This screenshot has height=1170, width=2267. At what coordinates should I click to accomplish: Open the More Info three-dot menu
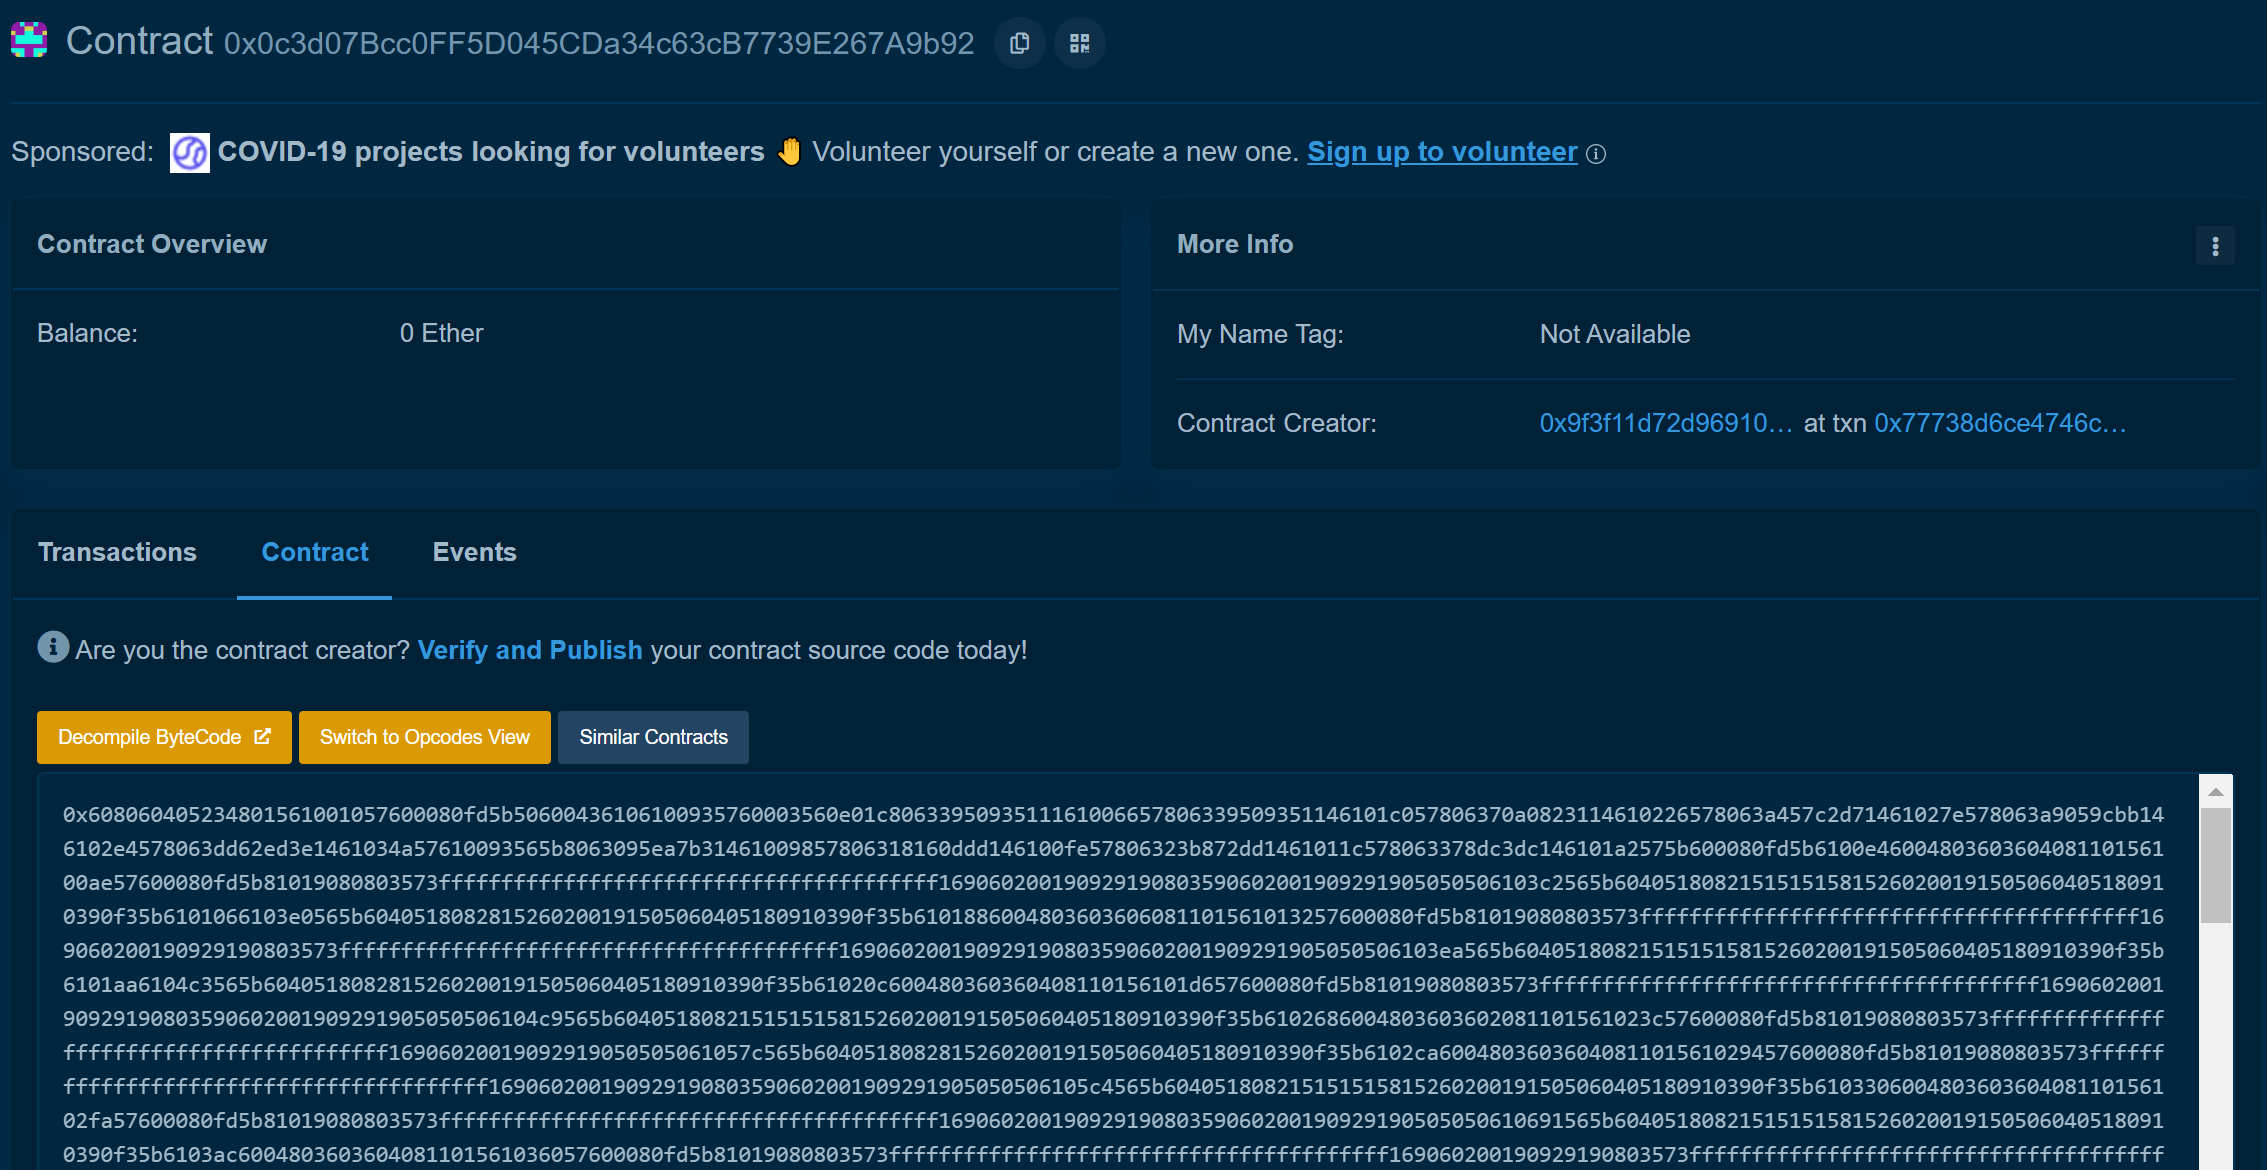click(2215, 246)
